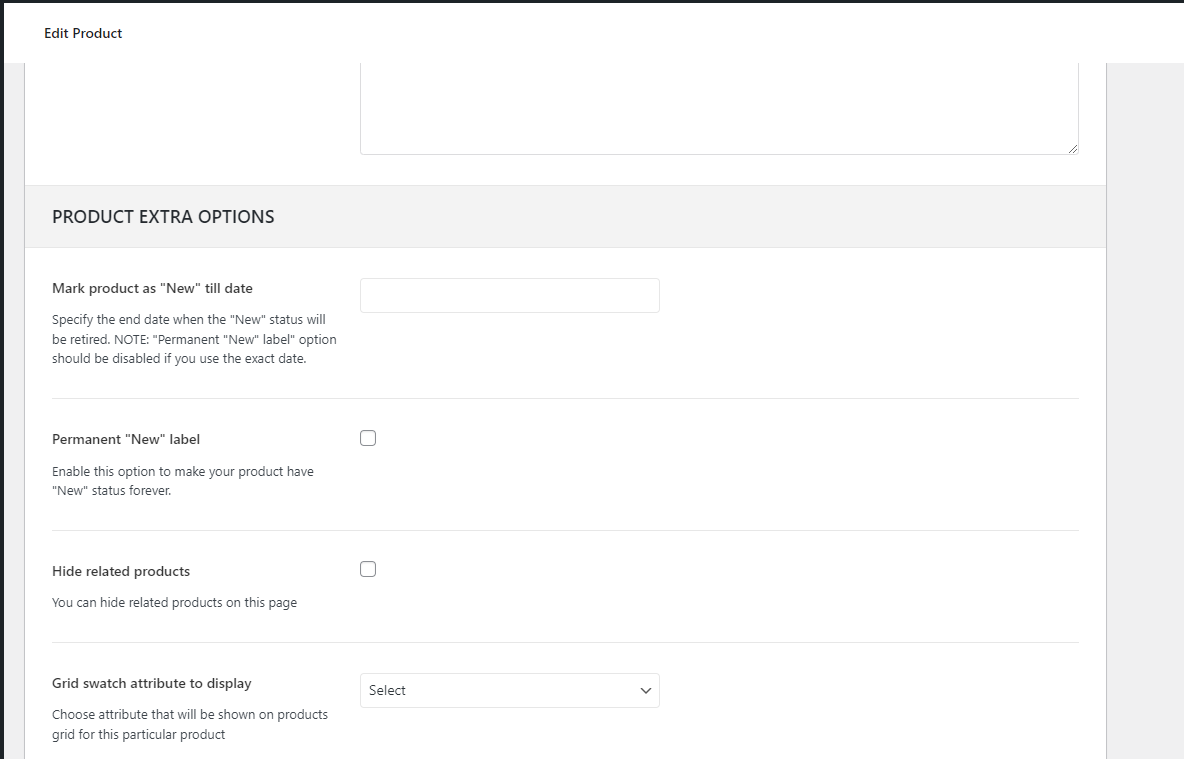This screenshot has width=1184, height=759.
Task: Click the Edit Product page title
Action: click(x=83, y=33)
